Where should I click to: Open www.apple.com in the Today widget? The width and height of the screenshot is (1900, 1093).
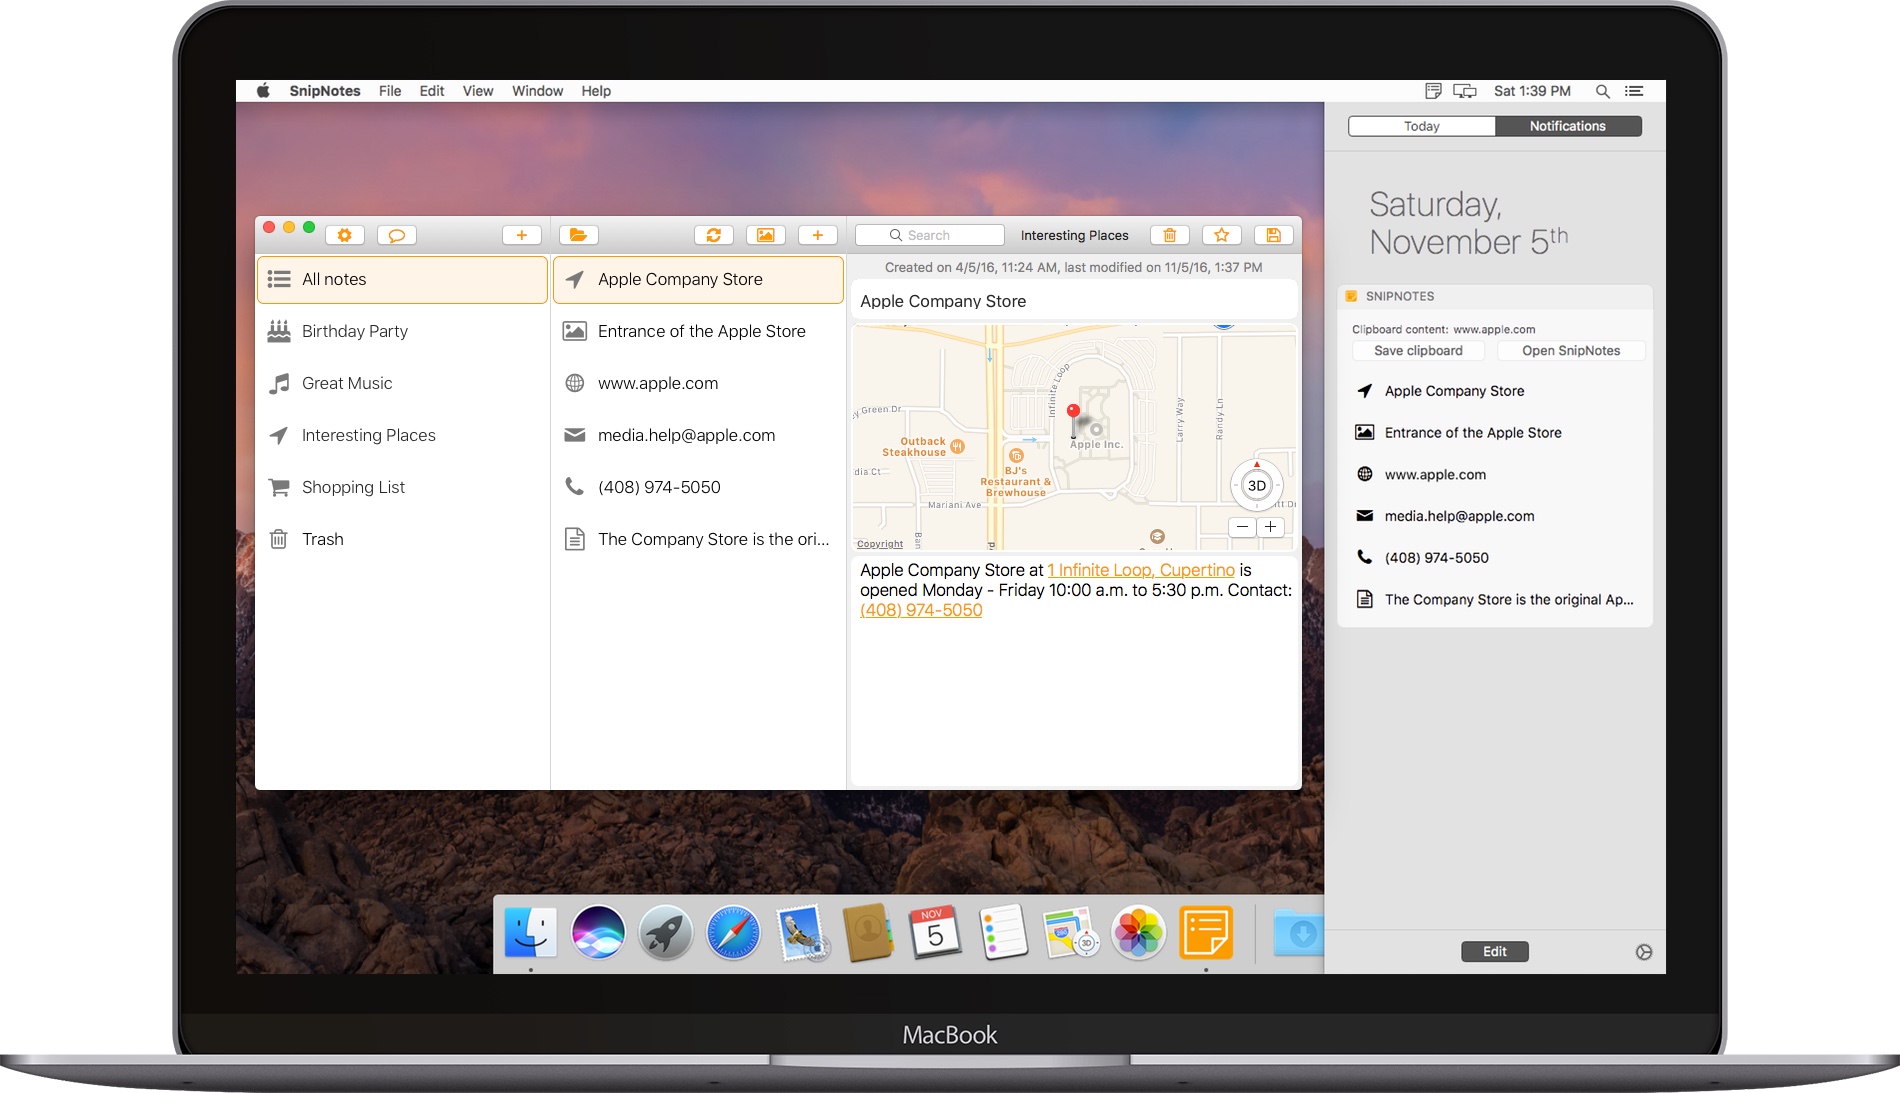point(1495,475)
